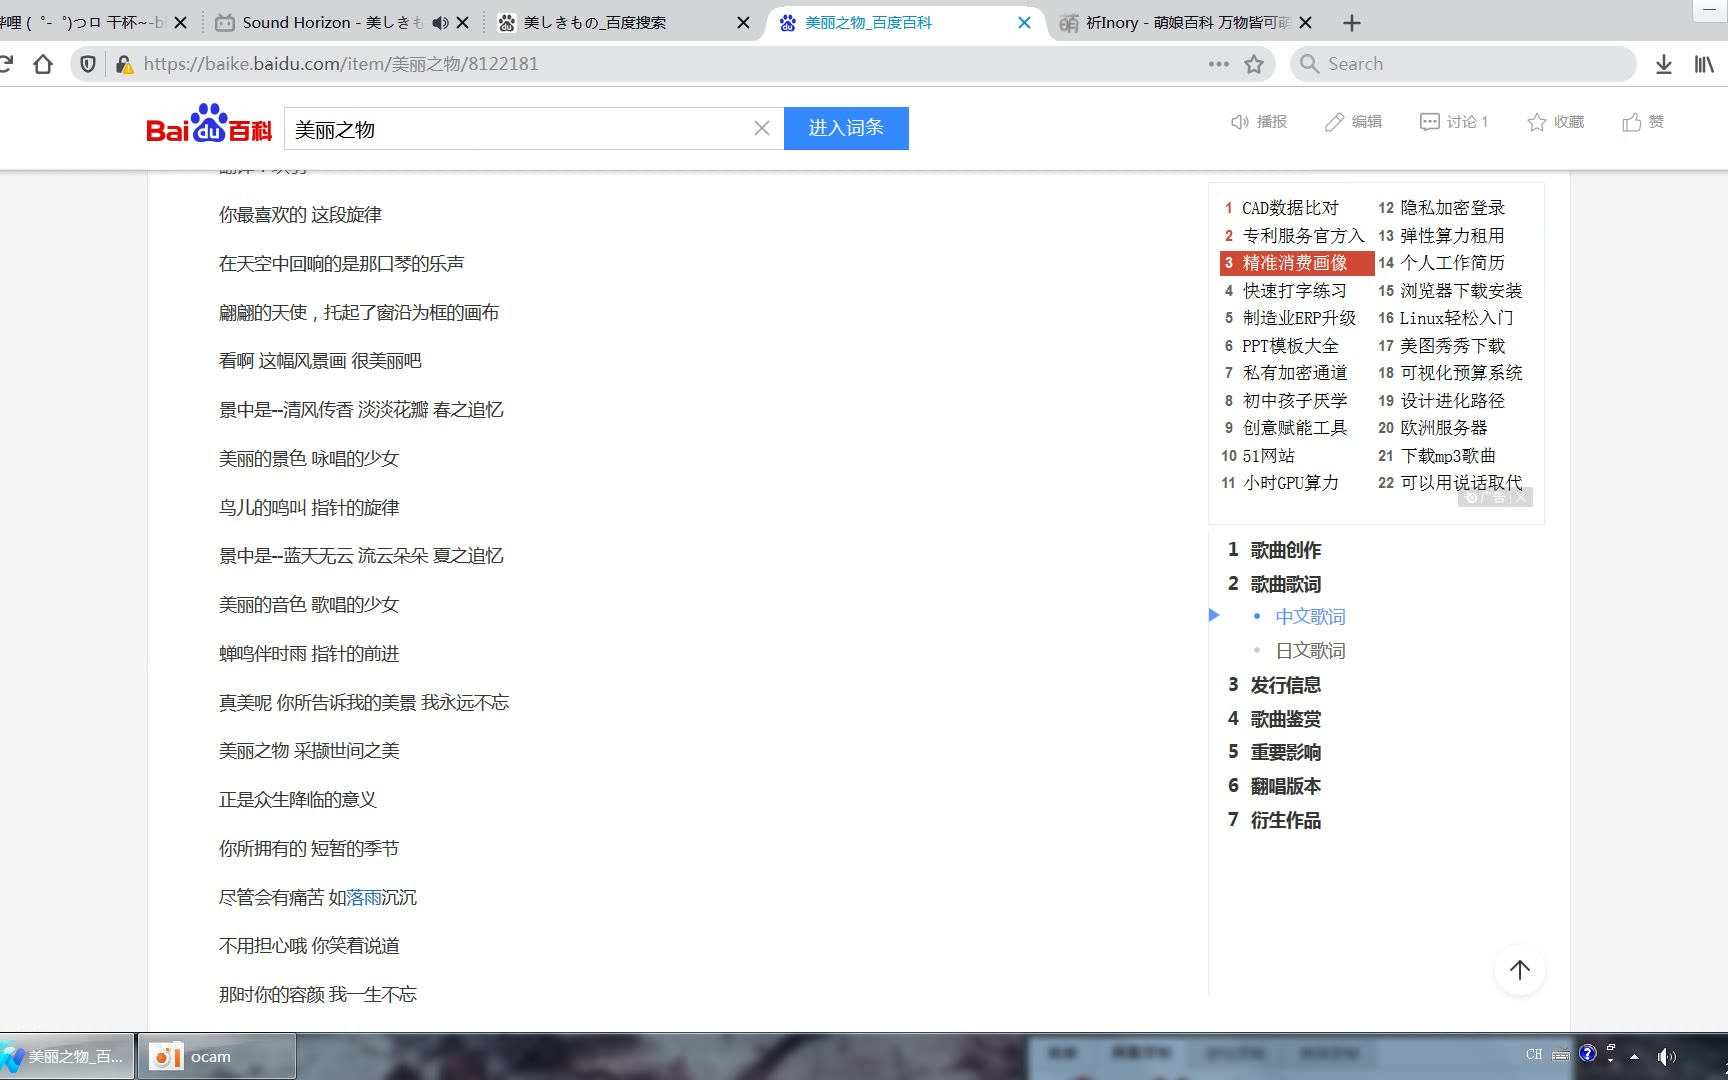Open the Library icon in the toolbar

1704,64
